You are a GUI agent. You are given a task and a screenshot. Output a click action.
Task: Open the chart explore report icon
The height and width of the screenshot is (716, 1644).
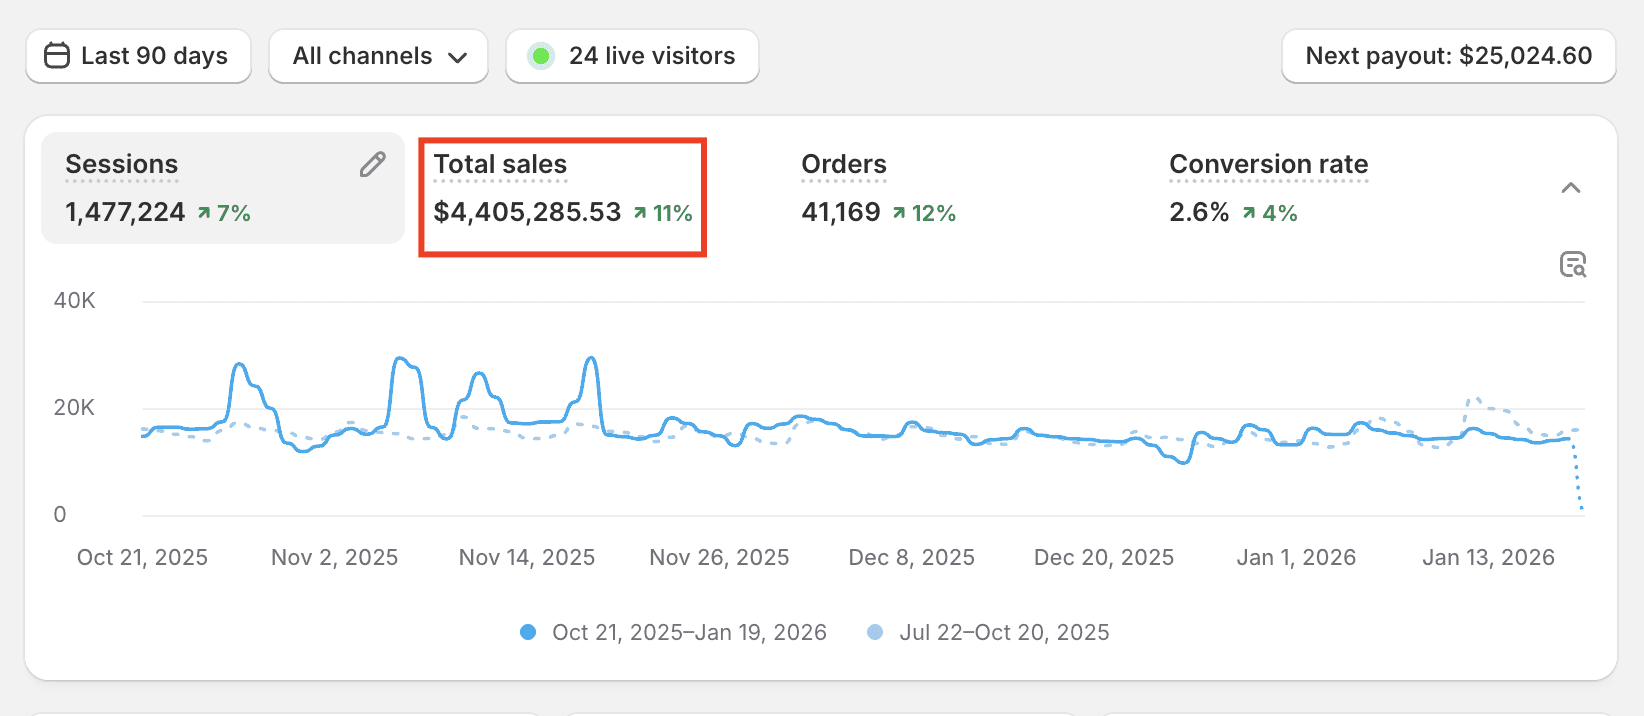coord(1573,265)
